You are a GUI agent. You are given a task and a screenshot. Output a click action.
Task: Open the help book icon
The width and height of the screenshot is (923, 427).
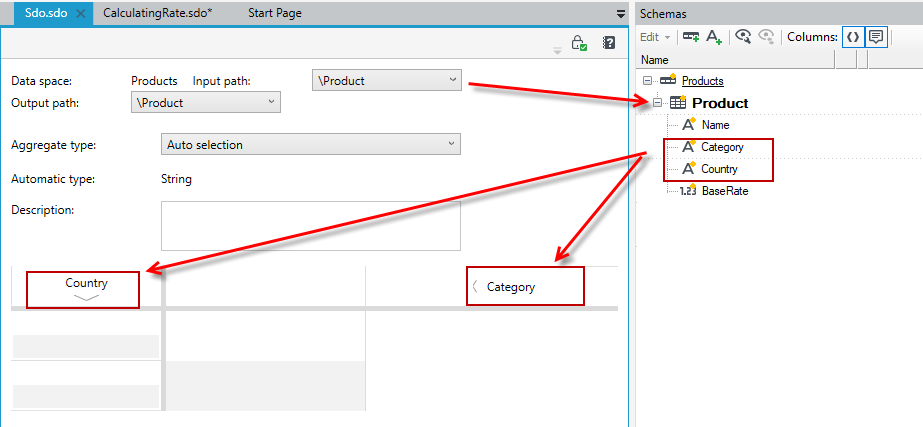[609, 43]
